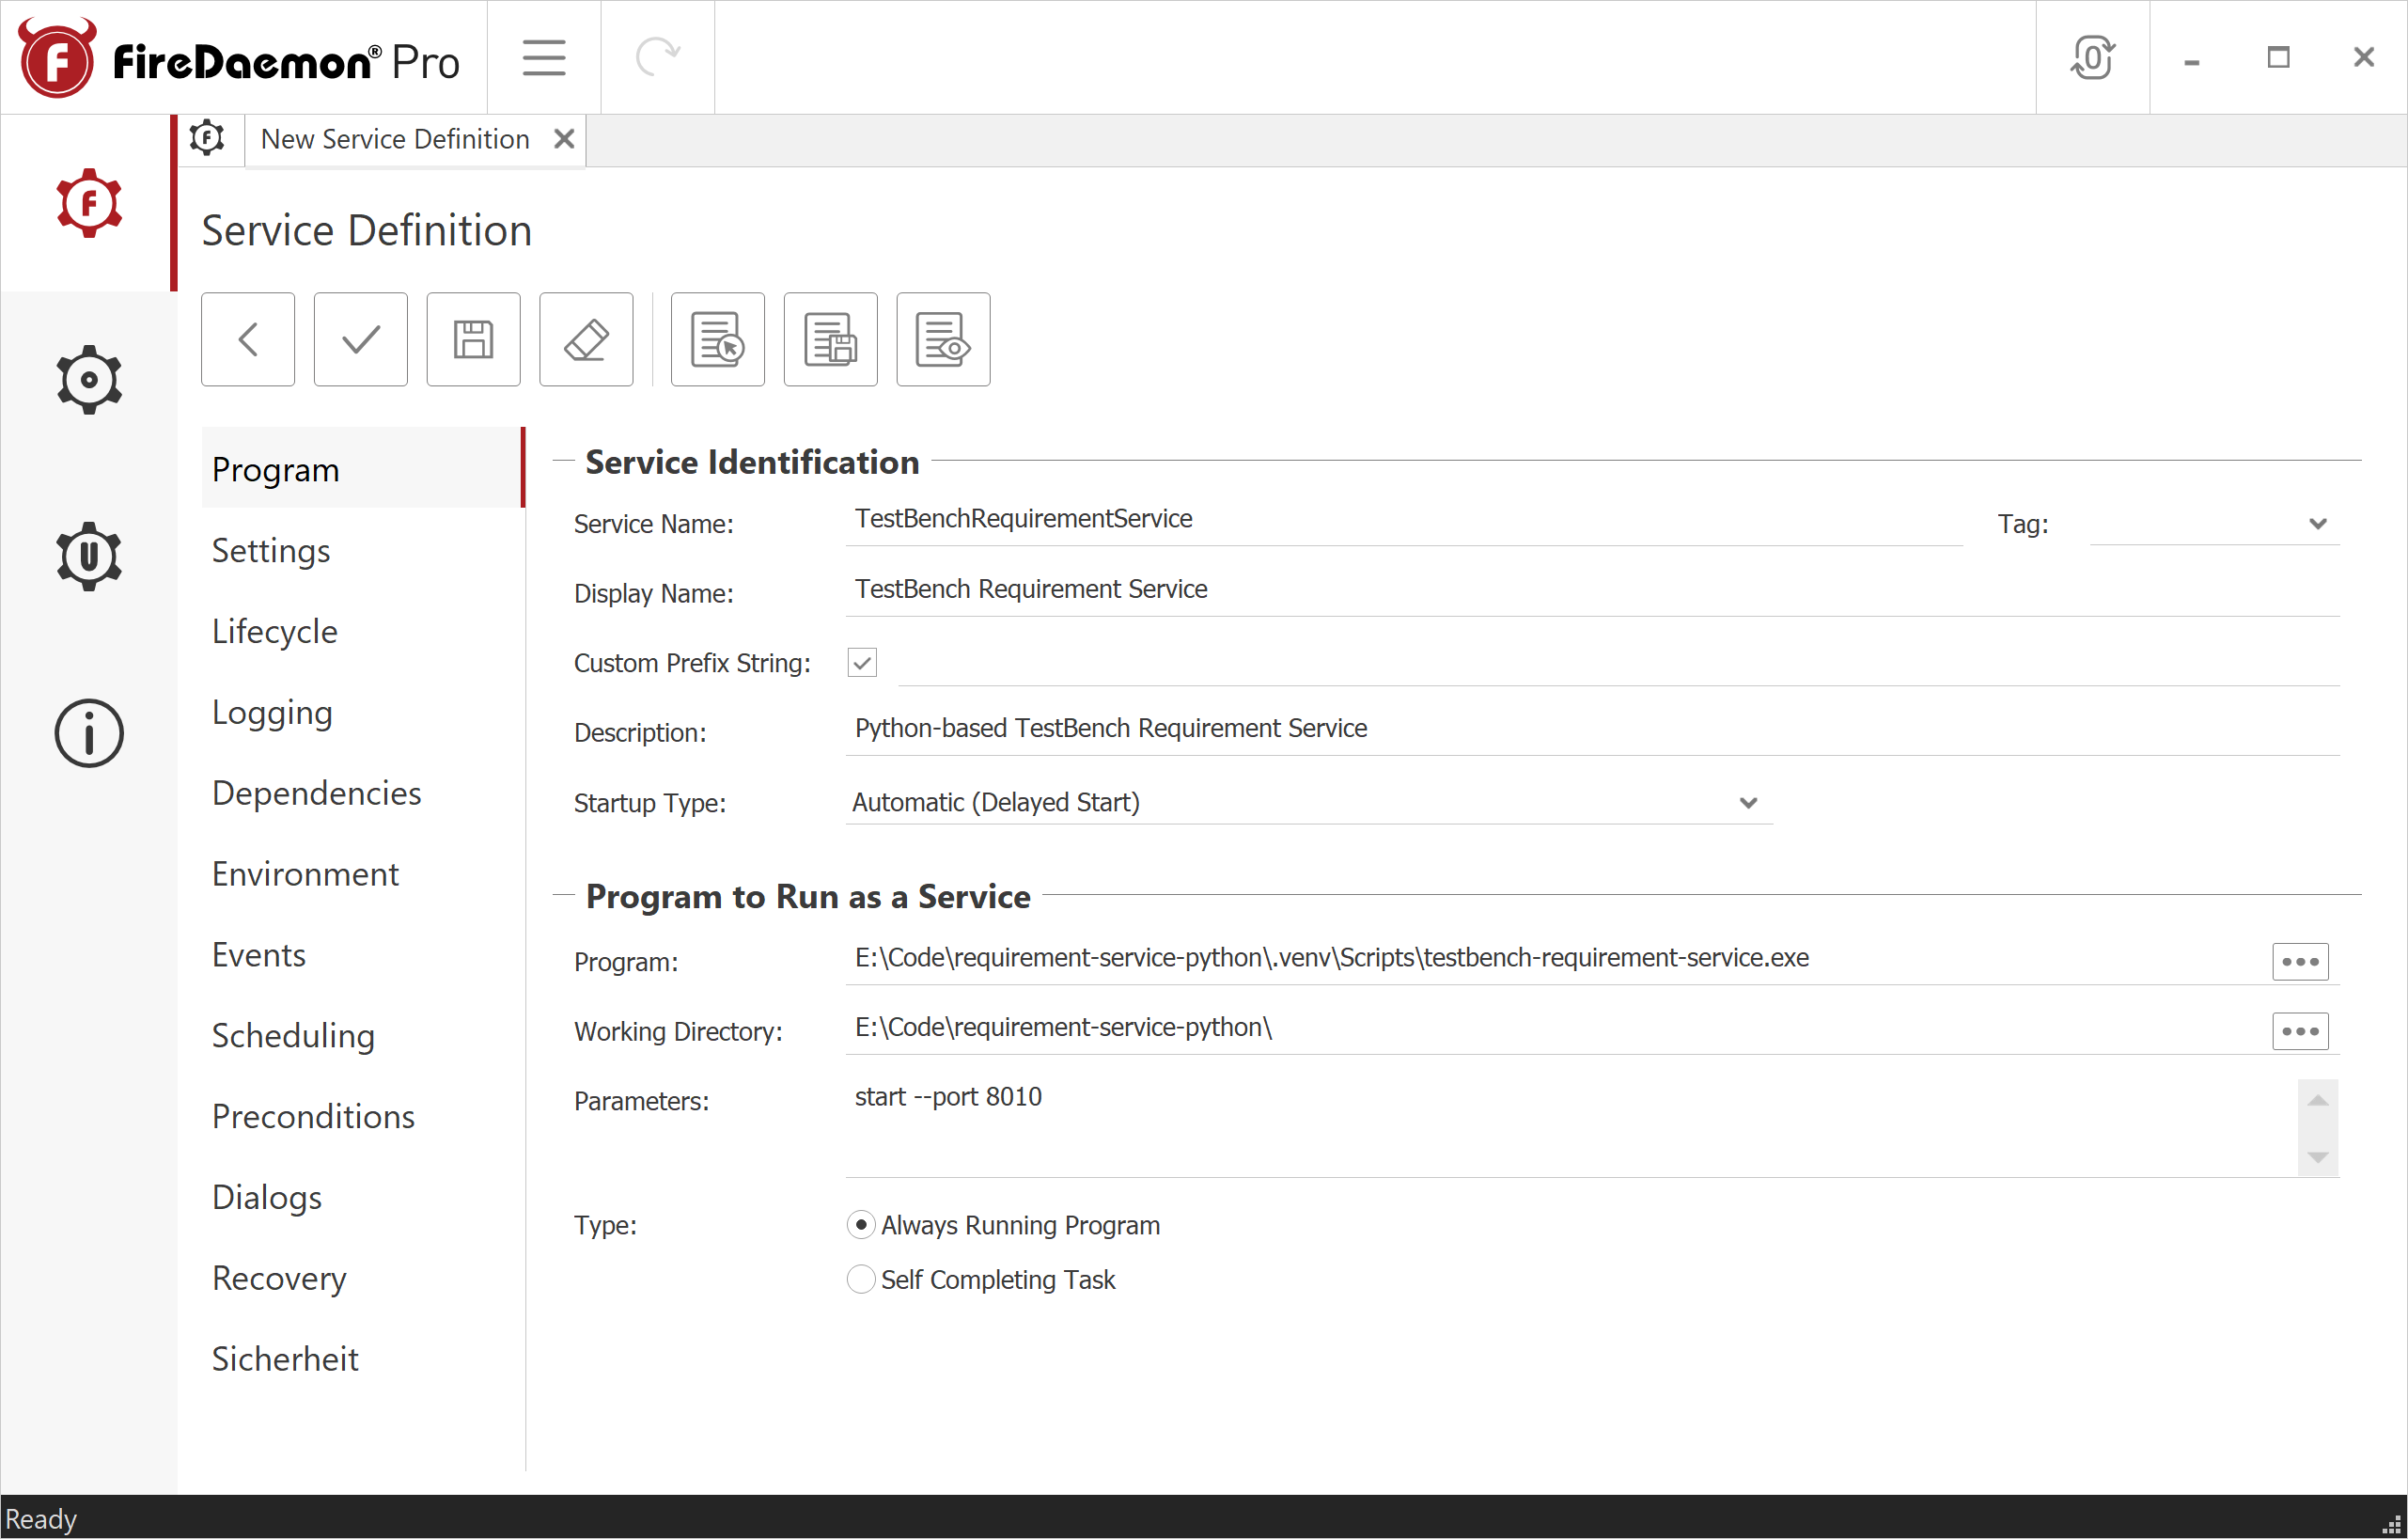The image size is (2408, 1539).
Task: Expand the Tag dropdown
Action: pos(2317,523)
